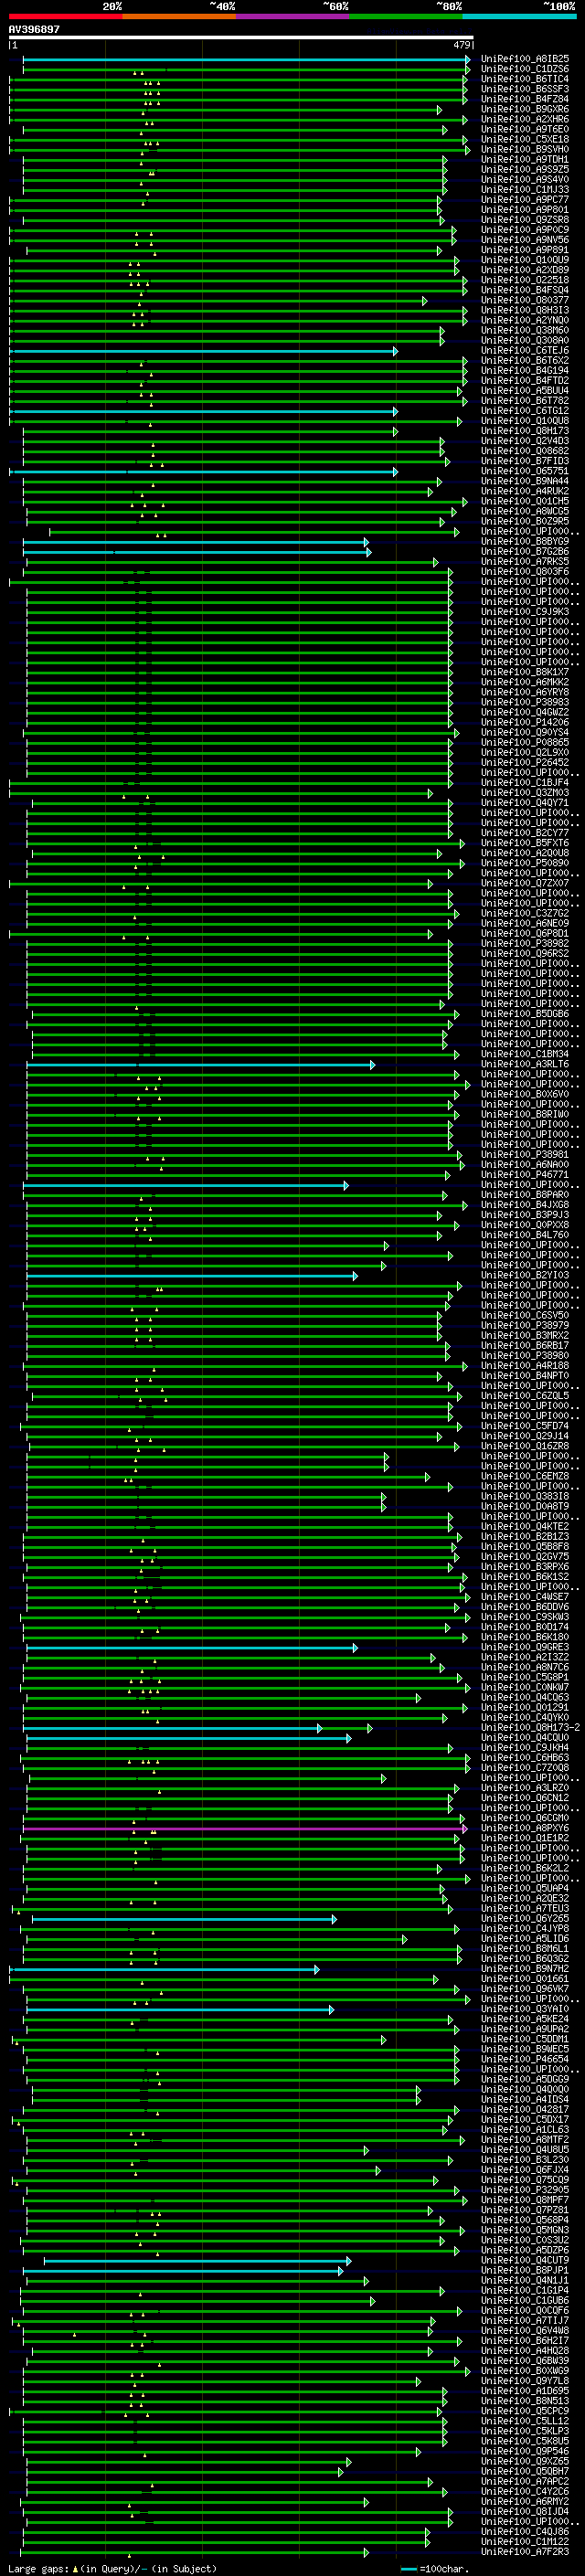The width and height of the screenshot is (585, 2576).
Task: Open hit UniRef100_C1DZS6
Action: [x=524, y=69]
